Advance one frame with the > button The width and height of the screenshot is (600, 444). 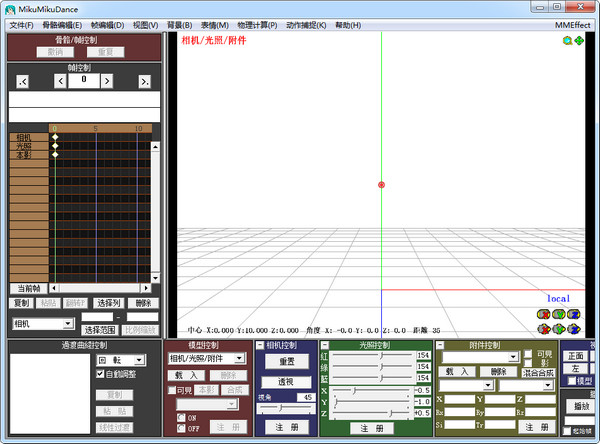point(108,81)
